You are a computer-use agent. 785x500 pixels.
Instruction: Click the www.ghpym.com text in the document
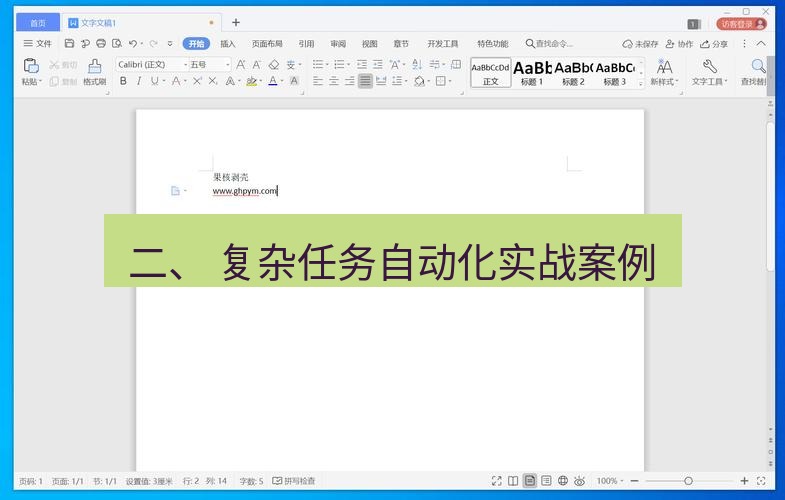coord(244,191)
